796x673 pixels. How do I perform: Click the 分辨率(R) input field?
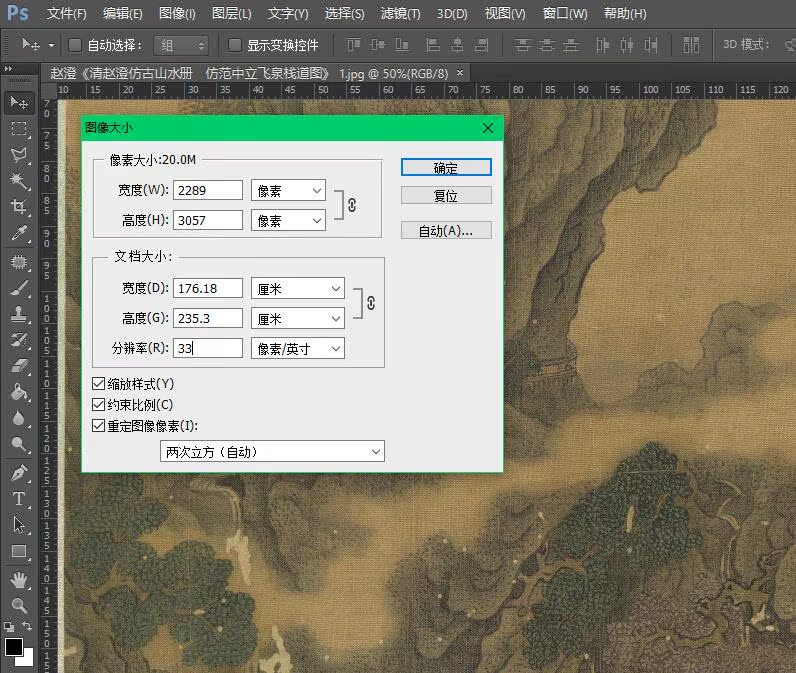(208, 348)
